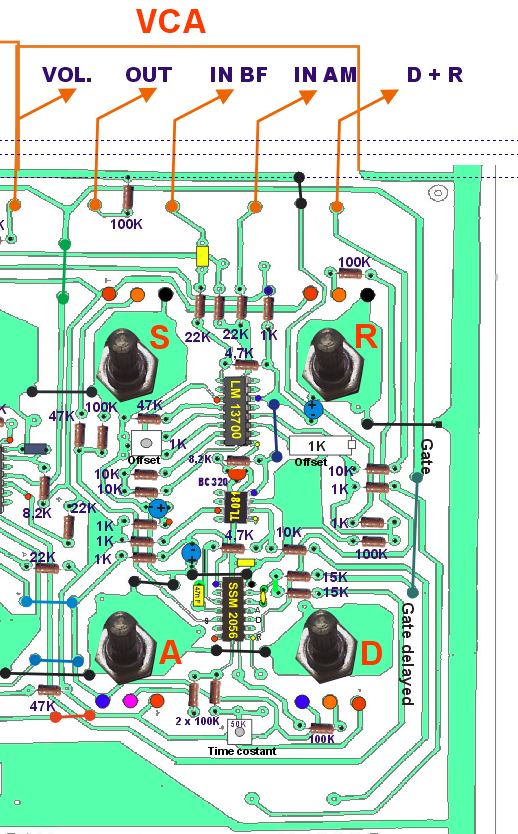Click the blue capacitor below the R knob
The image size is (518, 834).
[313, 408]
